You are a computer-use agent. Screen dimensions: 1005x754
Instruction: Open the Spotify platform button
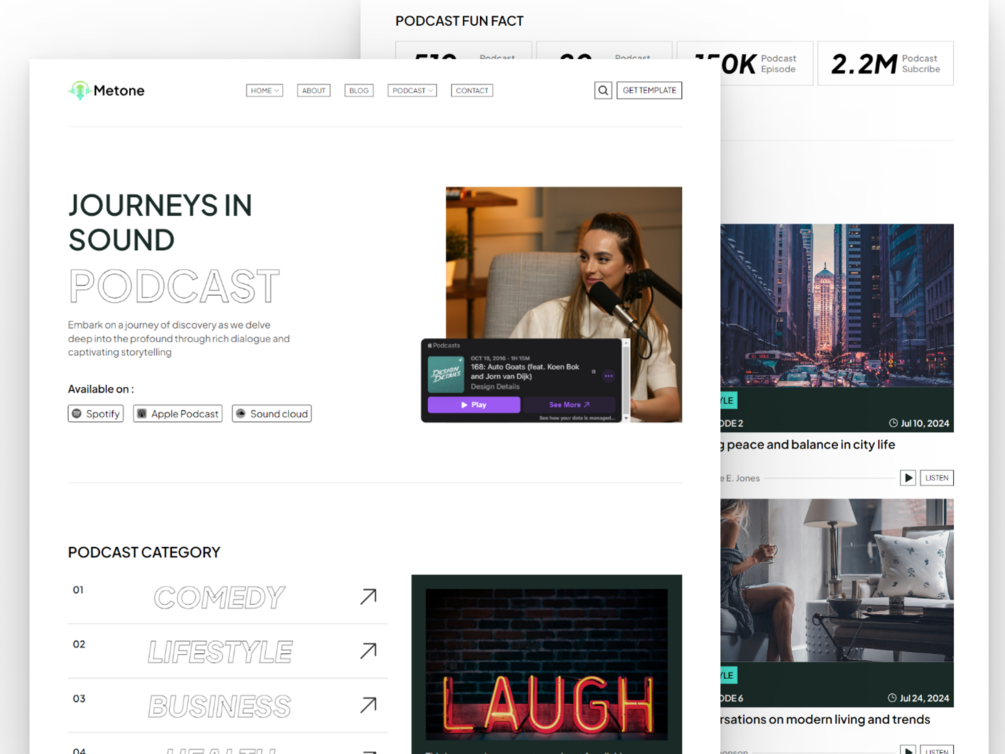pos(96,414)
